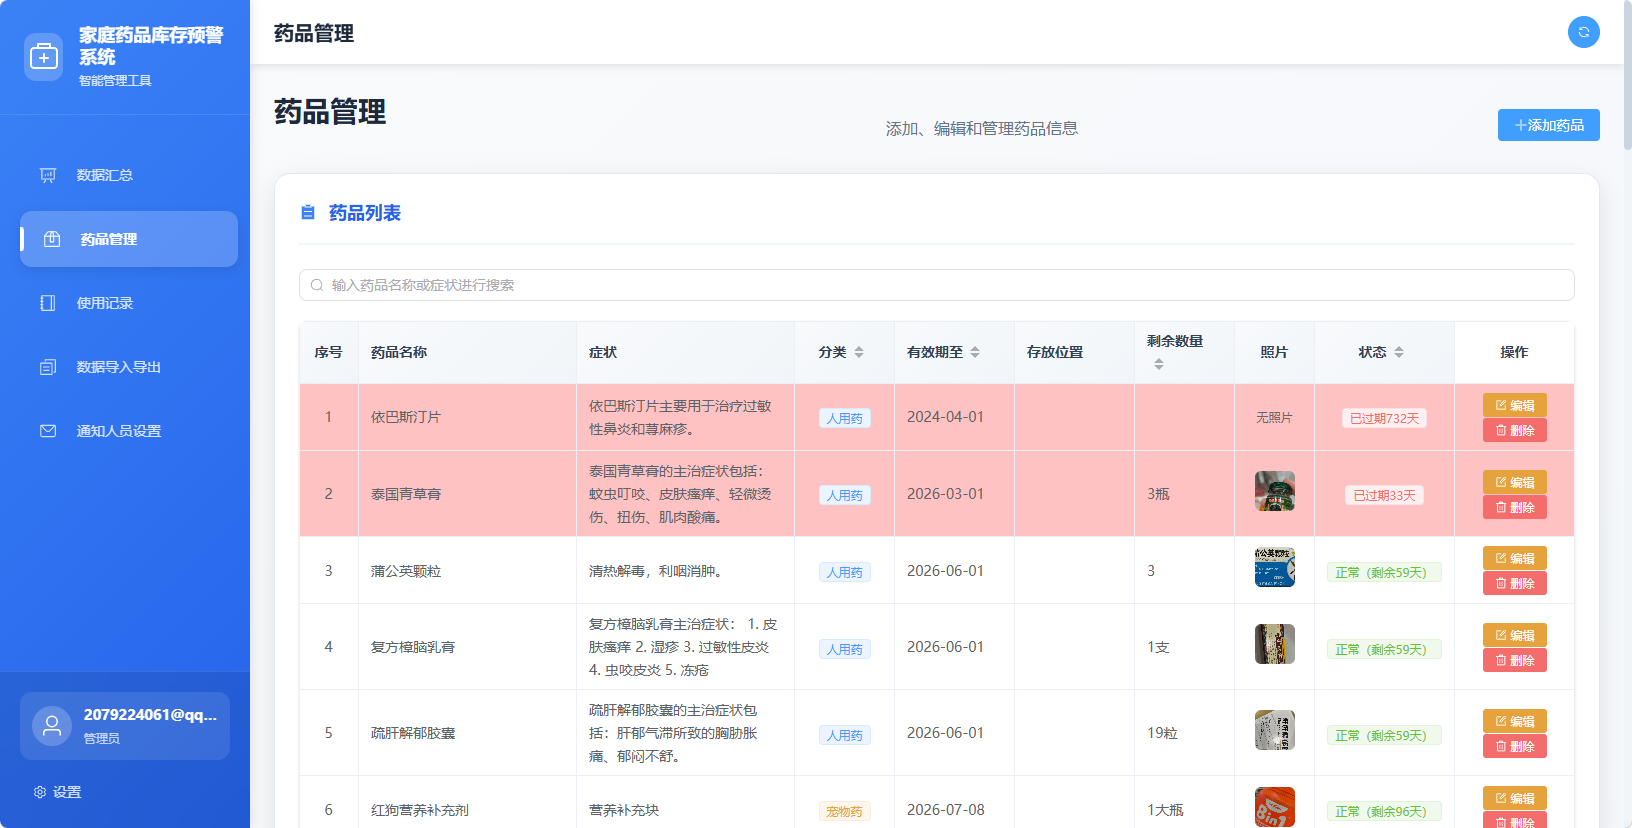This screenshot has width=1632, height=828.
Task: Sort the table by 剩余数量
Action: point(1159,364)
